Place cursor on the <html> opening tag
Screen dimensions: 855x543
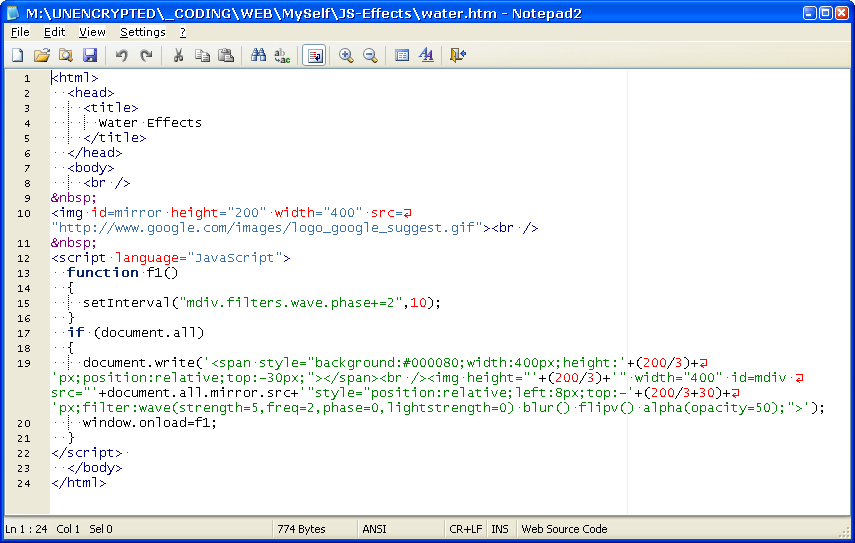pyautogui.click(x=75, y=78)
